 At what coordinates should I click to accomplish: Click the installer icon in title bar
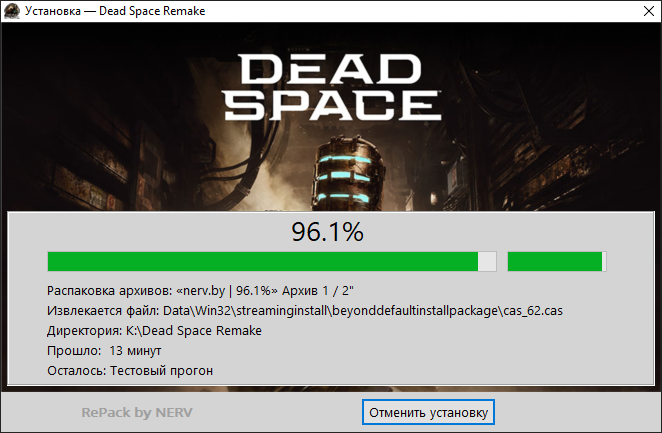click(x=11, y=11)
